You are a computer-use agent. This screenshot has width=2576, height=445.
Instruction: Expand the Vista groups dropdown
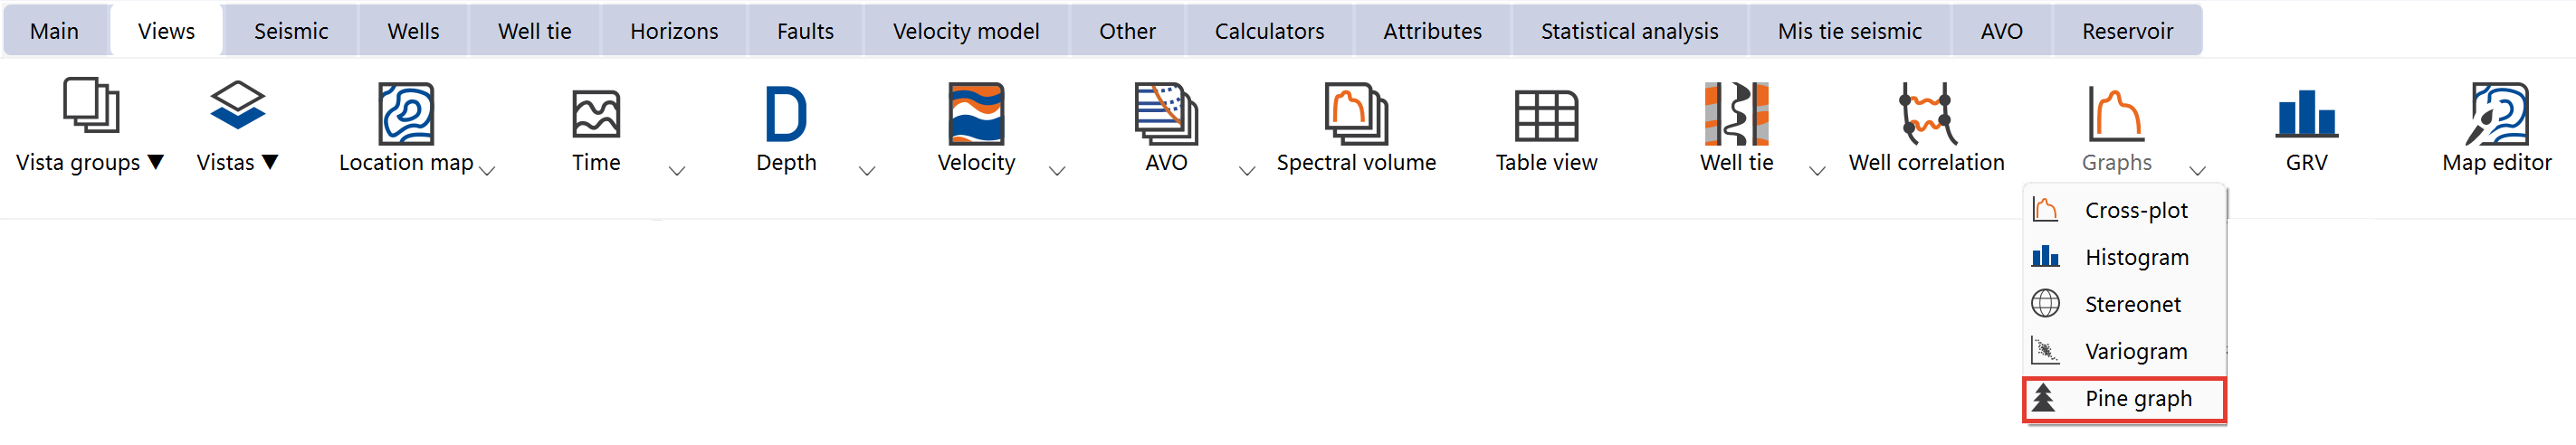tap(90, 162)
